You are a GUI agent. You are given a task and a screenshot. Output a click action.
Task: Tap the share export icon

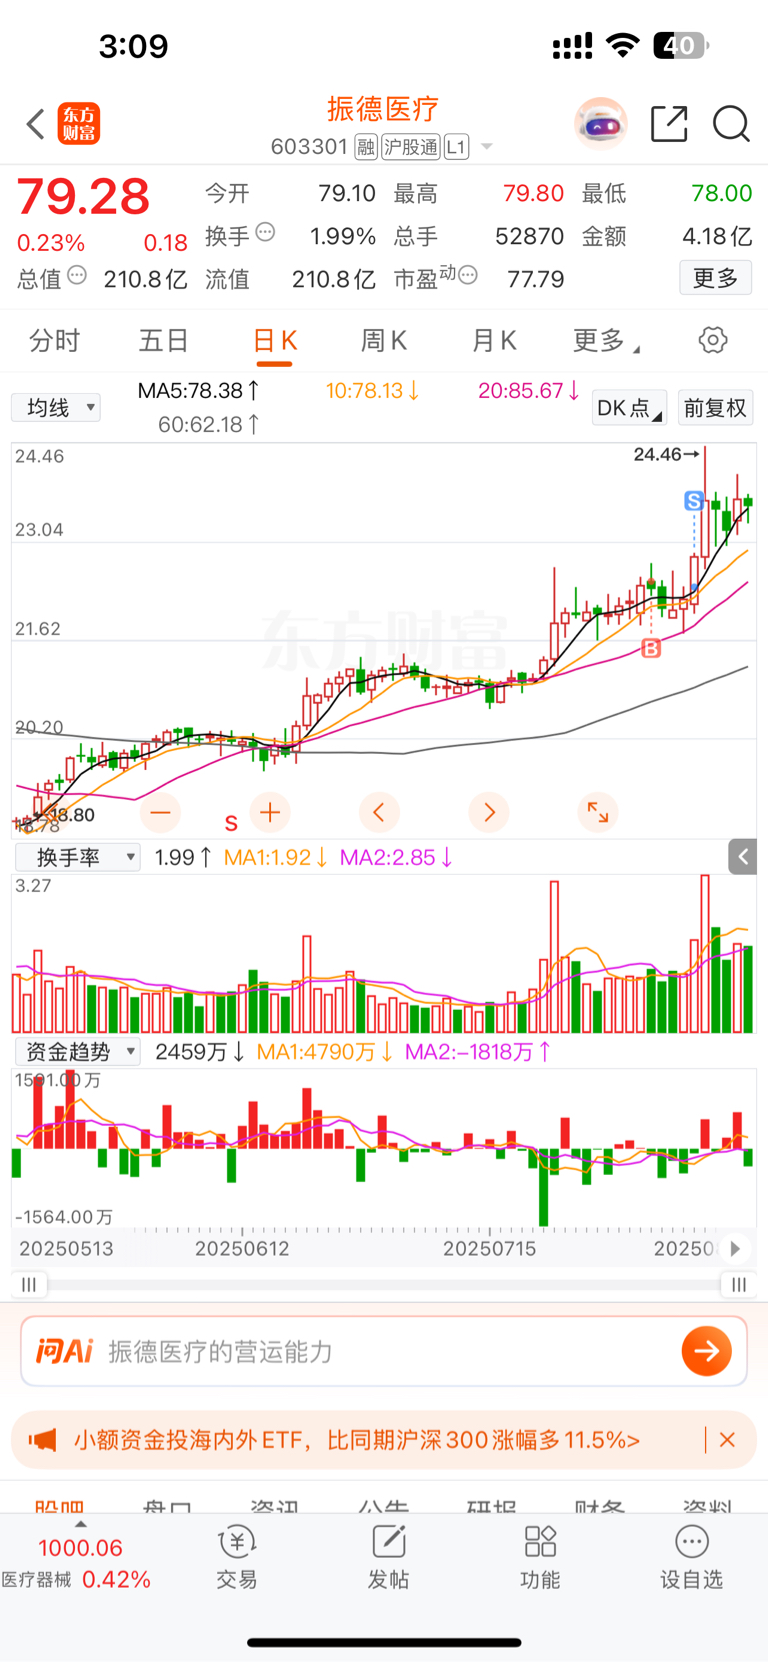669,124
